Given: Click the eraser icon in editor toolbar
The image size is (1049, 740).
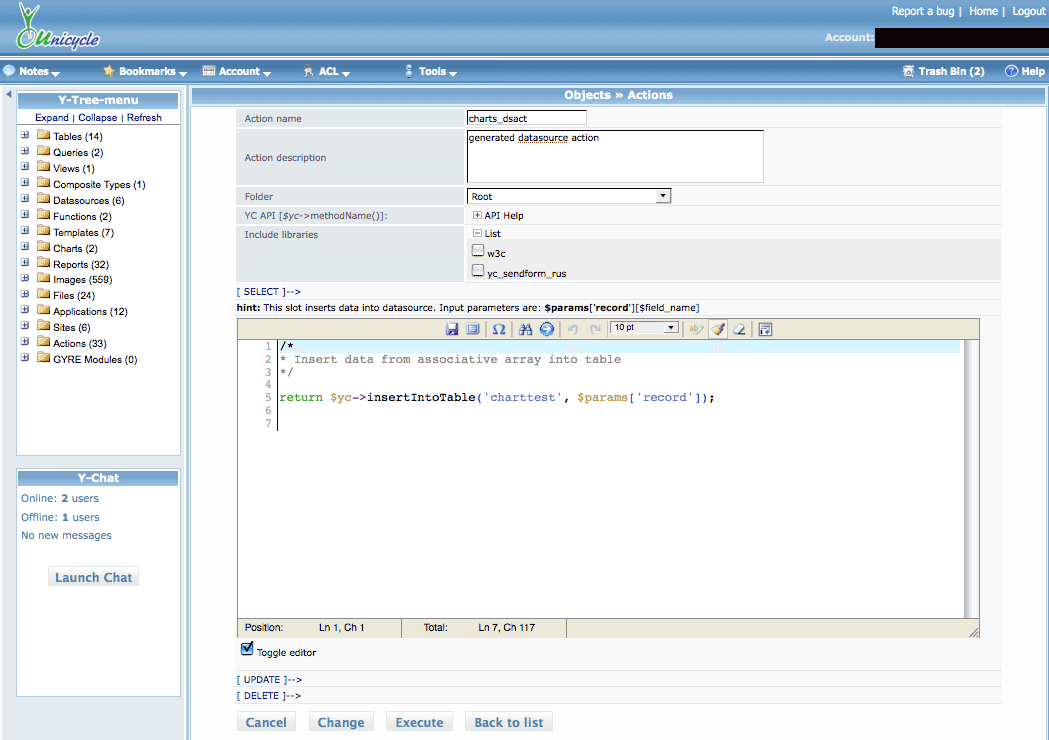Looking at the screenshot, I should tap(739, 329).
